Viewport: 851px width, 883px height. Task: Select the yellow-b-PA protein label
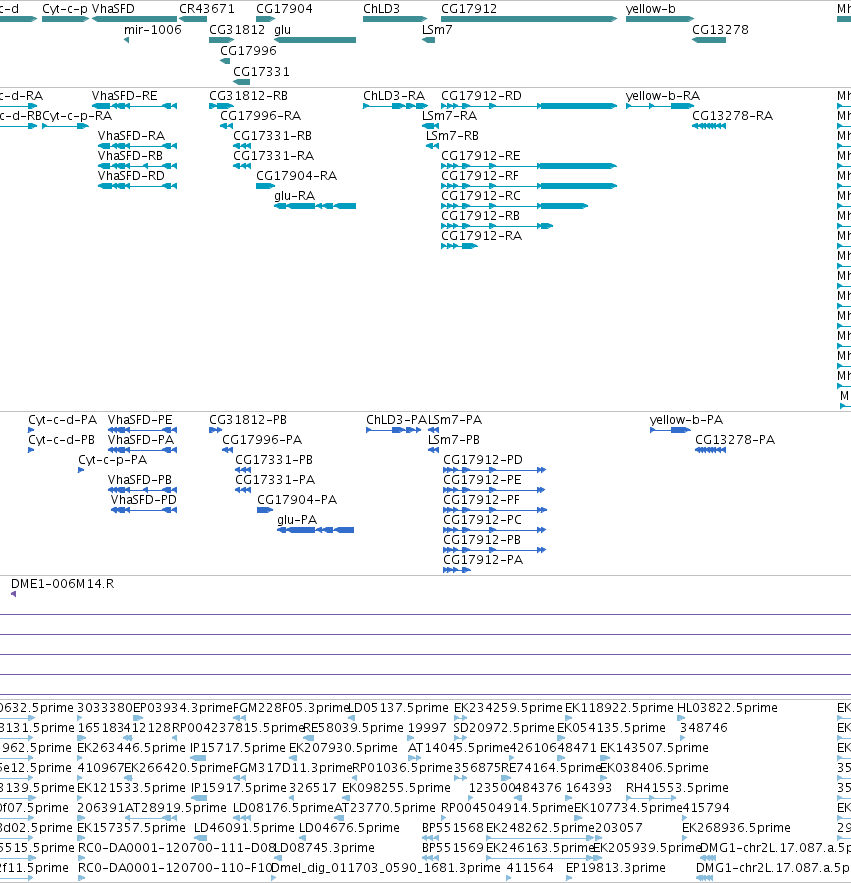[x=687, y=420]
